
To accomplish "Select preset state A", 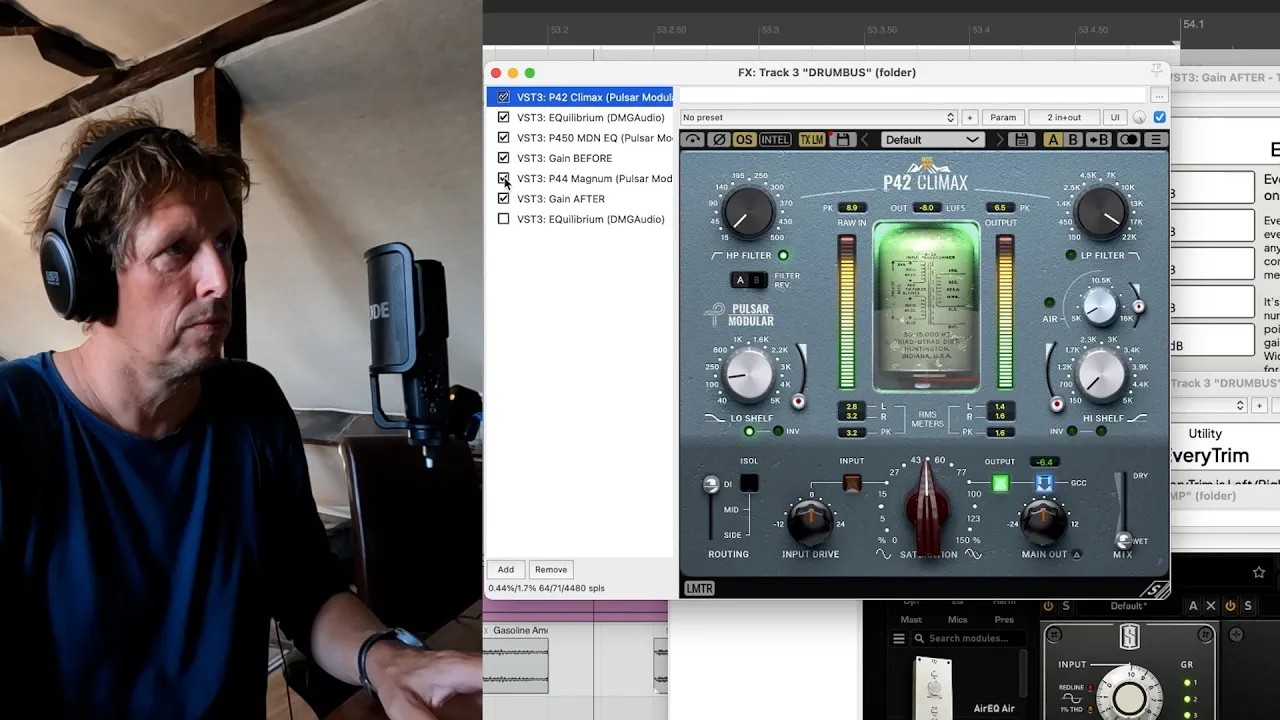I will coord(1053,140).
